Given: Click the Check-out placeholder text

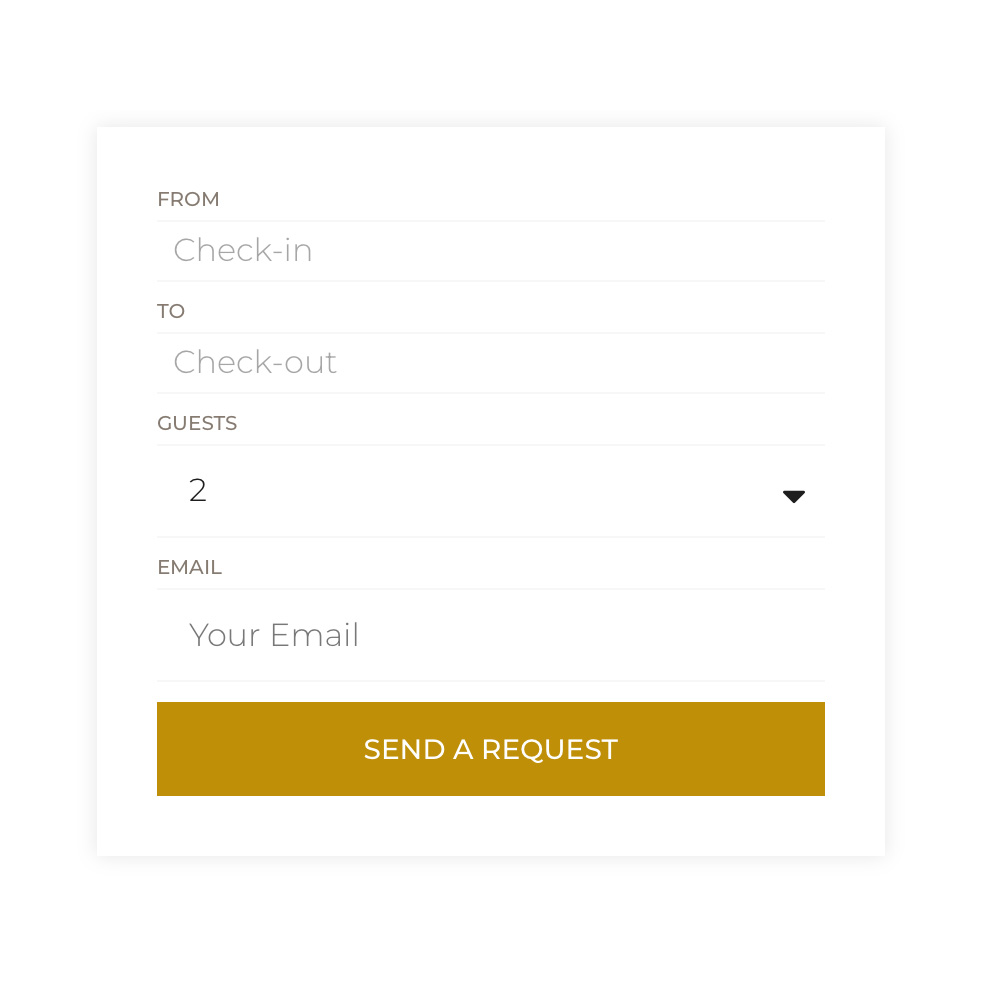Looking at the screenshot, I should point(255,362).
